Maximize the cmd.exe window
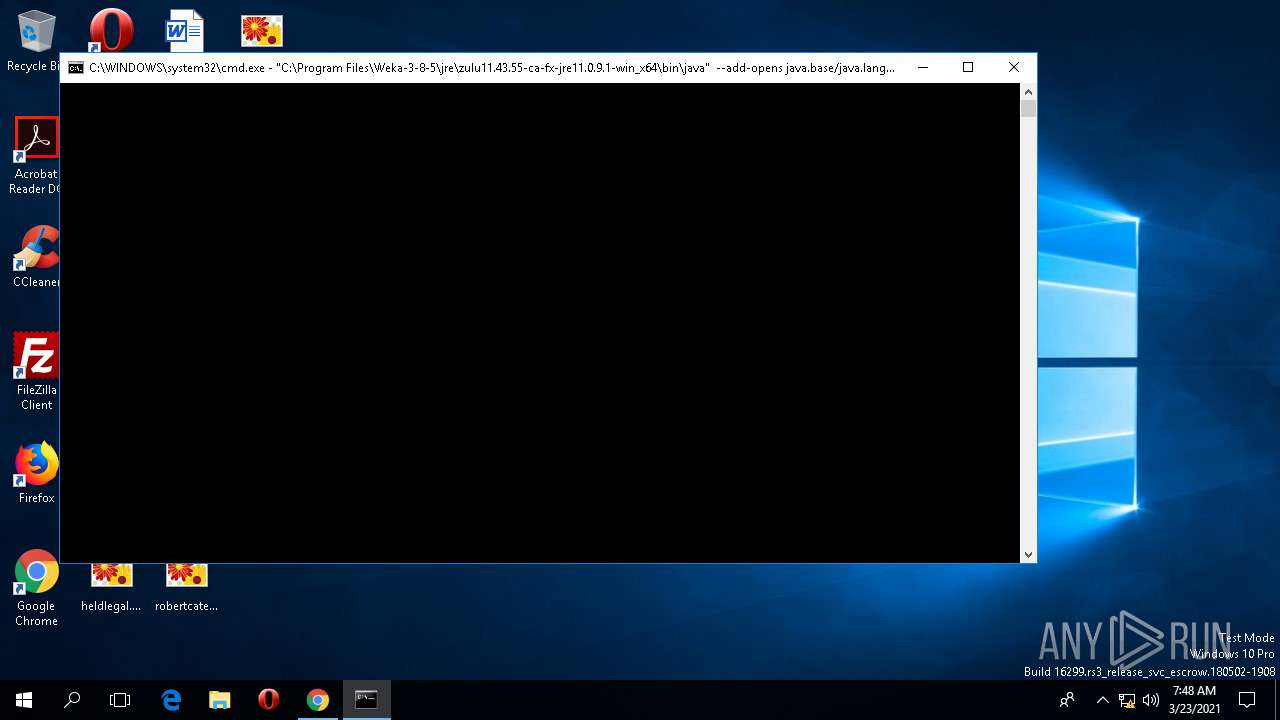This screenshot has height=720, width=1280. 968,68
